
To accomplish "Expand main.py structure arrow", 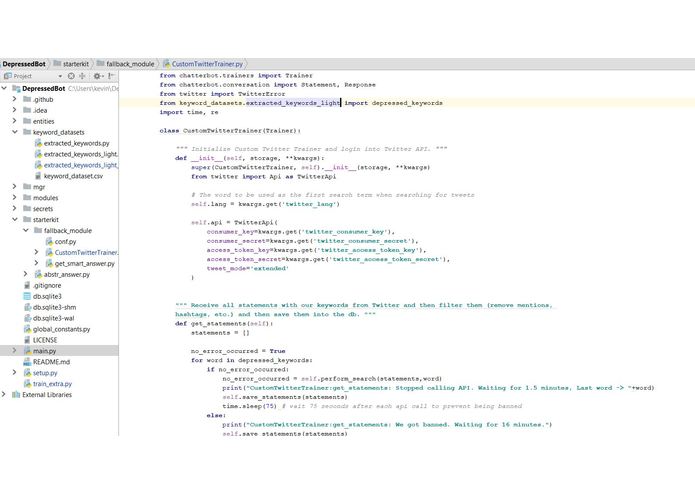I will (15, 350).
